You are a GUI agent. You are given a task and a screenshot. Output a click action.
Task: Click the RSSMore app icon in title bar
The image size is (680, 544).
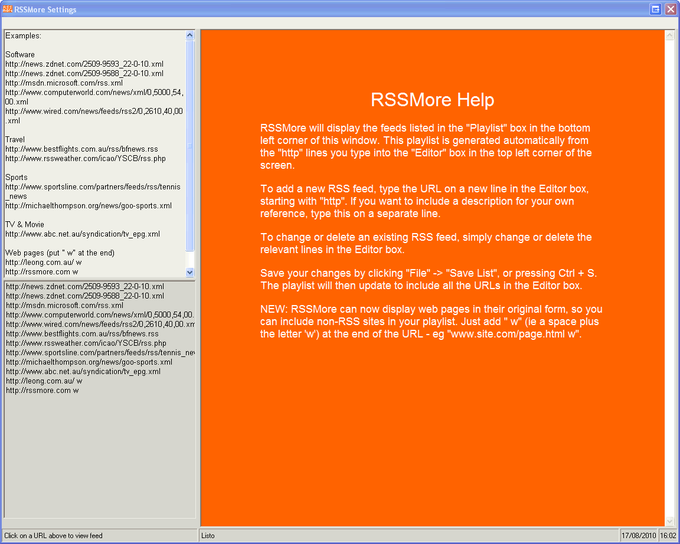(x=7, y=9)
